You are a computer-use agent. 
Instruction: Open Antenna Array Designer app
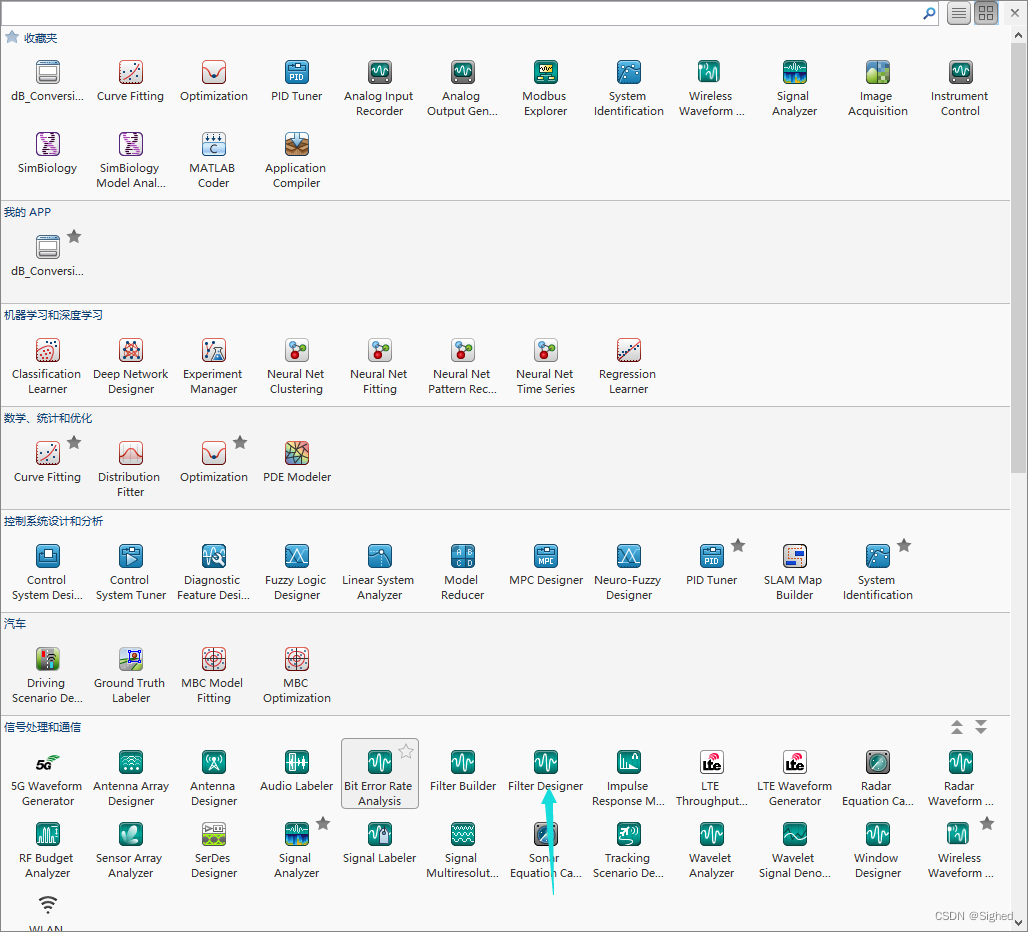pos(130,778)
